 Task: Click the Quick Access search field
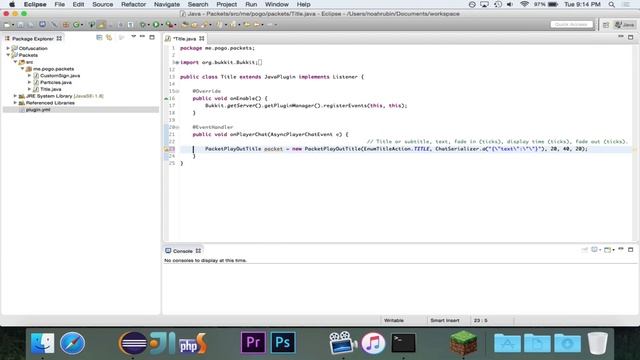[x=571, y=24]
